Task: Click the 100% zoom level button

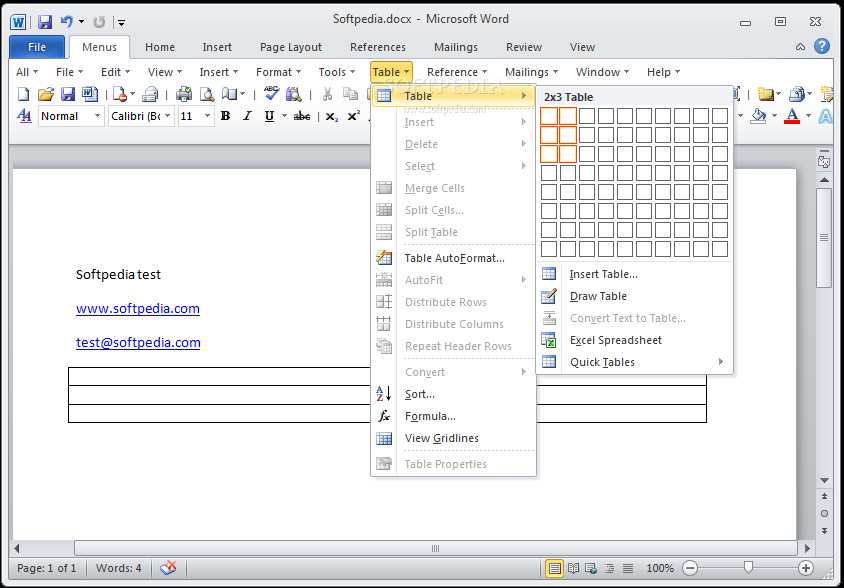Action: tap(660, 568)
